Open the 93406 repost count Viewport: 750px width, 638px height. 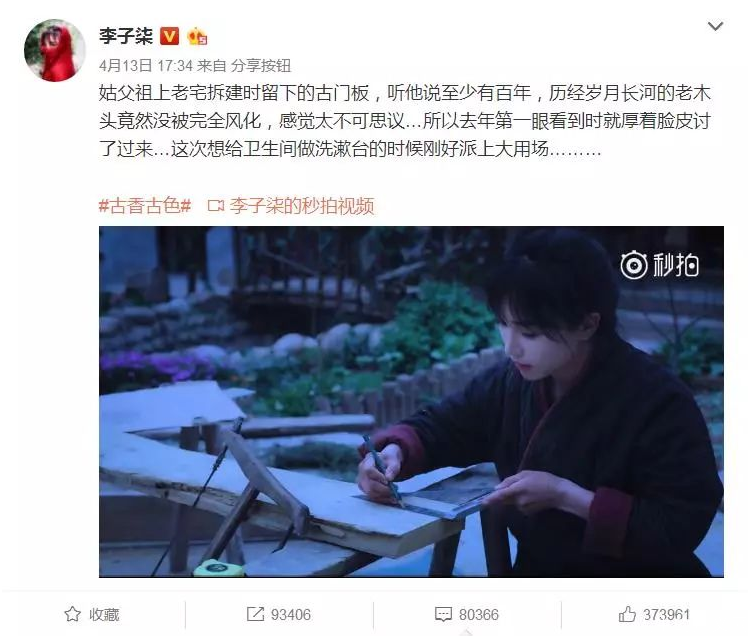point(291,615)
